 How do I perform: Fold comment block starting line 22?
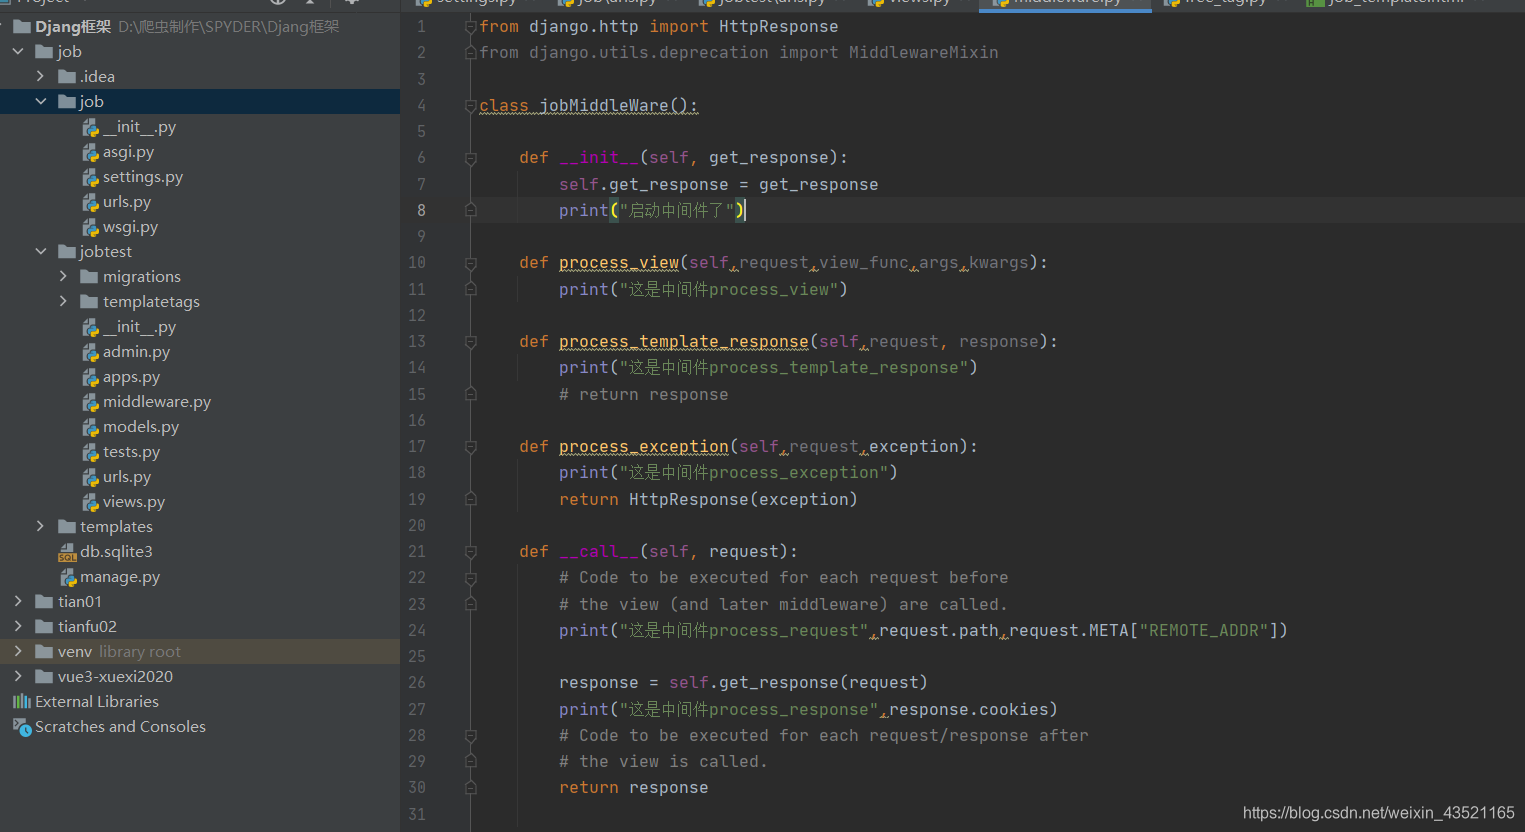tap(470, 578)
